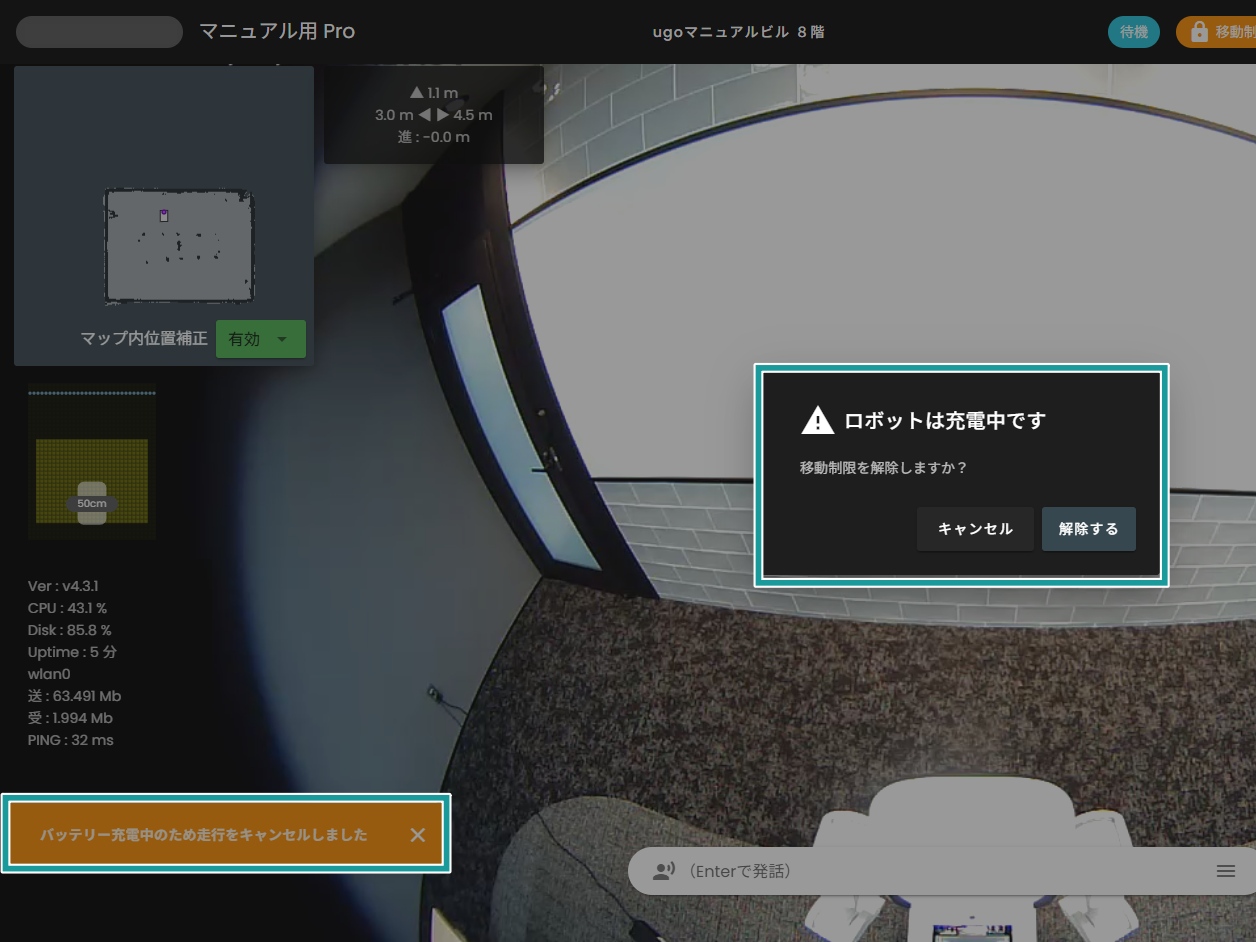Click the マニュアル用 Pro app title
The image size is (1256, 942).
tap(277, 31)
